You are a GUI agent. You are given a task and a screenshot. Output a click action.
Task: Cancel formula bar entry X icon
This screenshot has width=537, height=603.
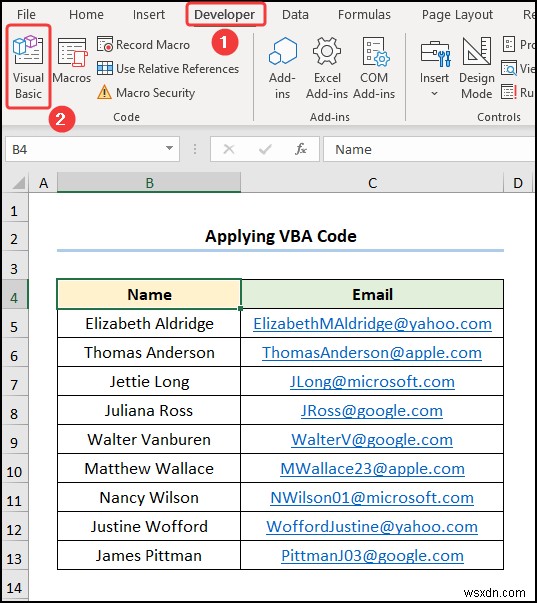[x=229, y=149]
